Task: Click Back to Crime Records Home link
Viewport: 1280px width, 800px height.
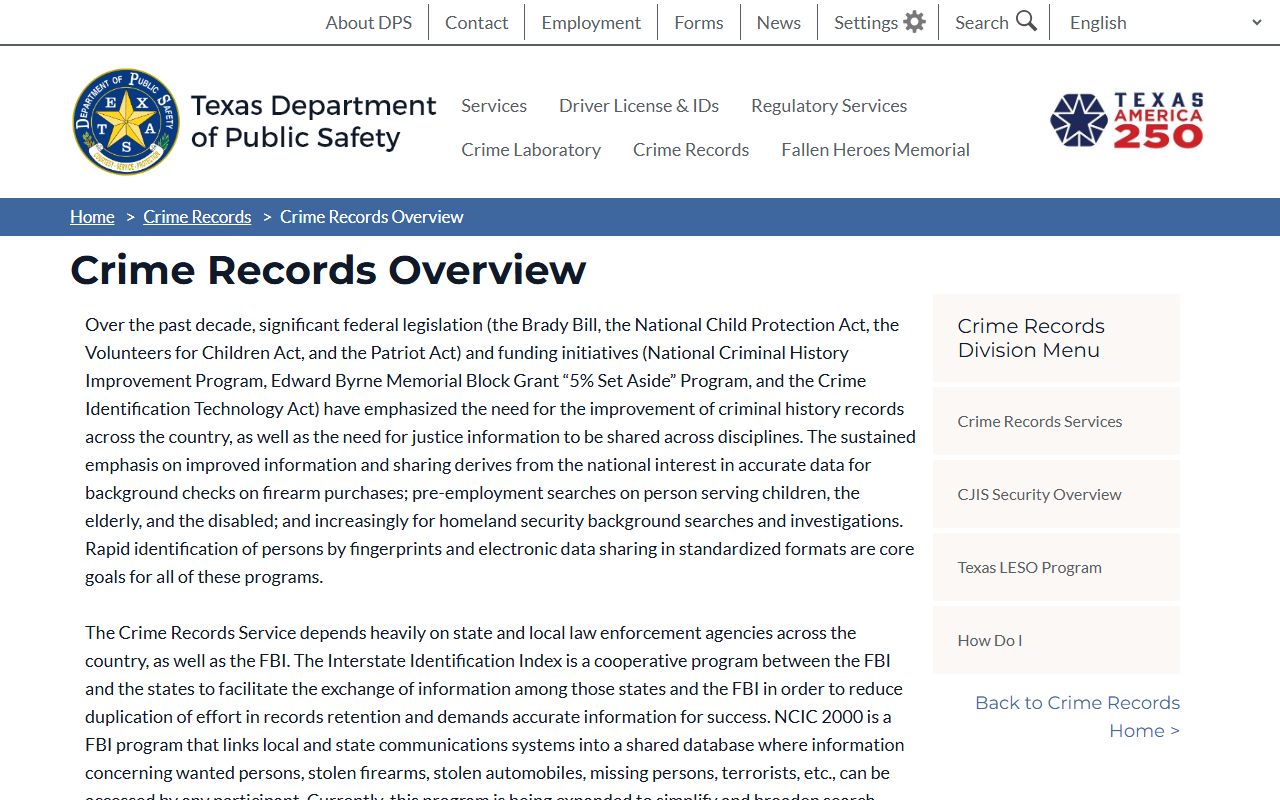Action: click(1077, 716)
